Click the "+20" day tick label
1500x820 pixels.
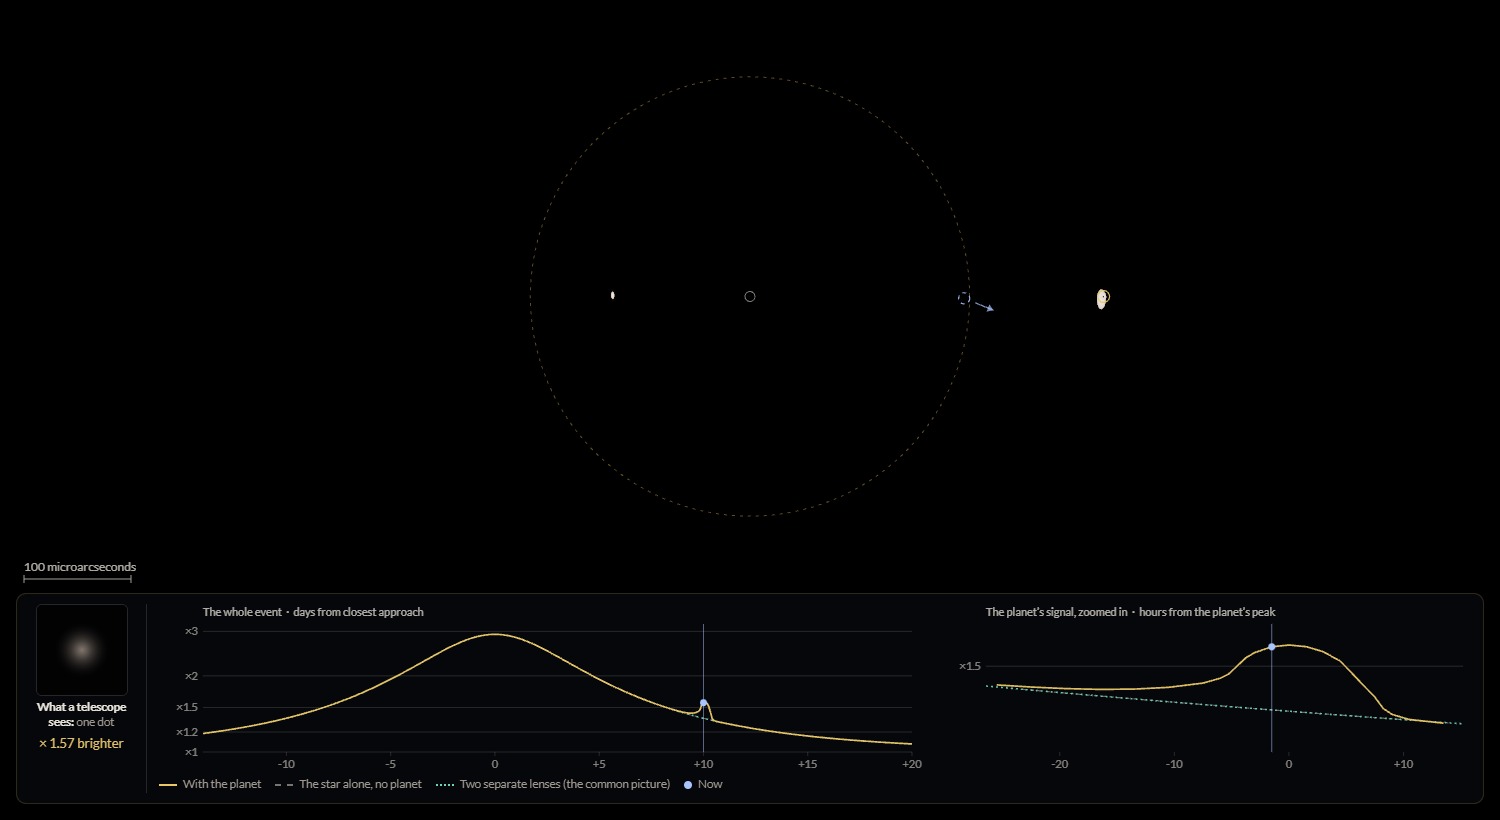click(x=911, y=764)
